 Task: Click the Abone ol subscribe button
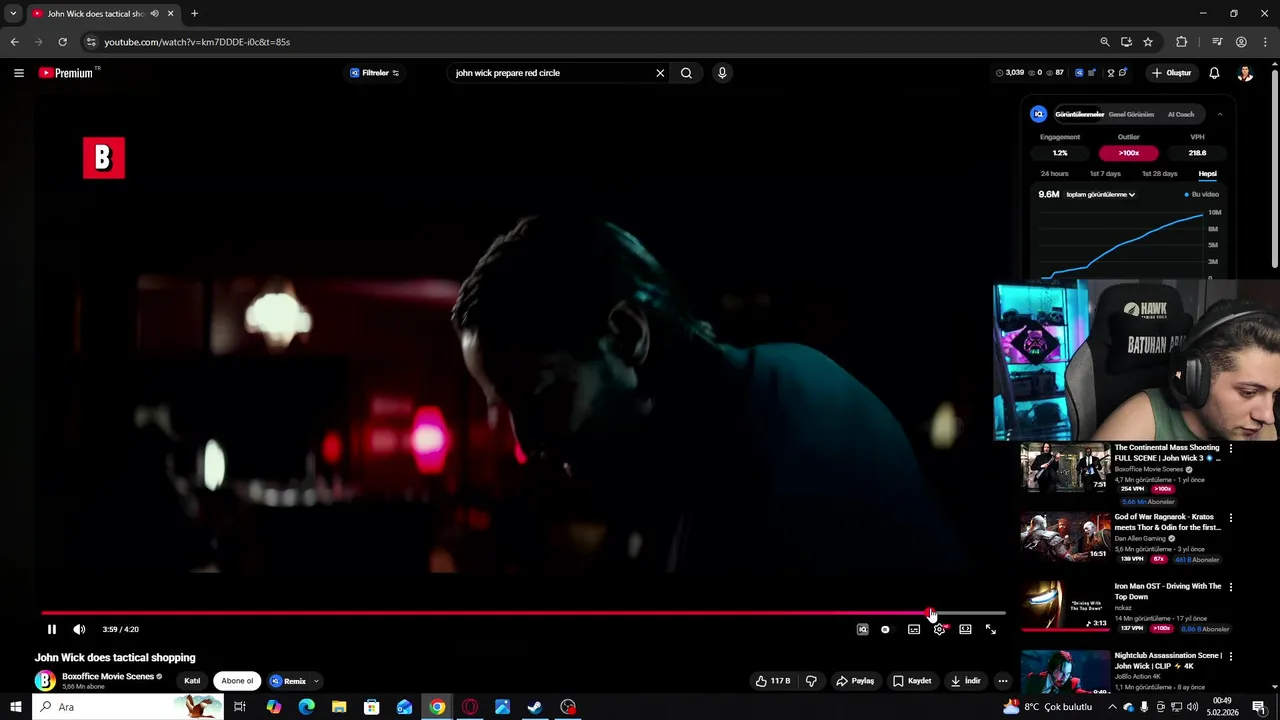pos(237,681)
